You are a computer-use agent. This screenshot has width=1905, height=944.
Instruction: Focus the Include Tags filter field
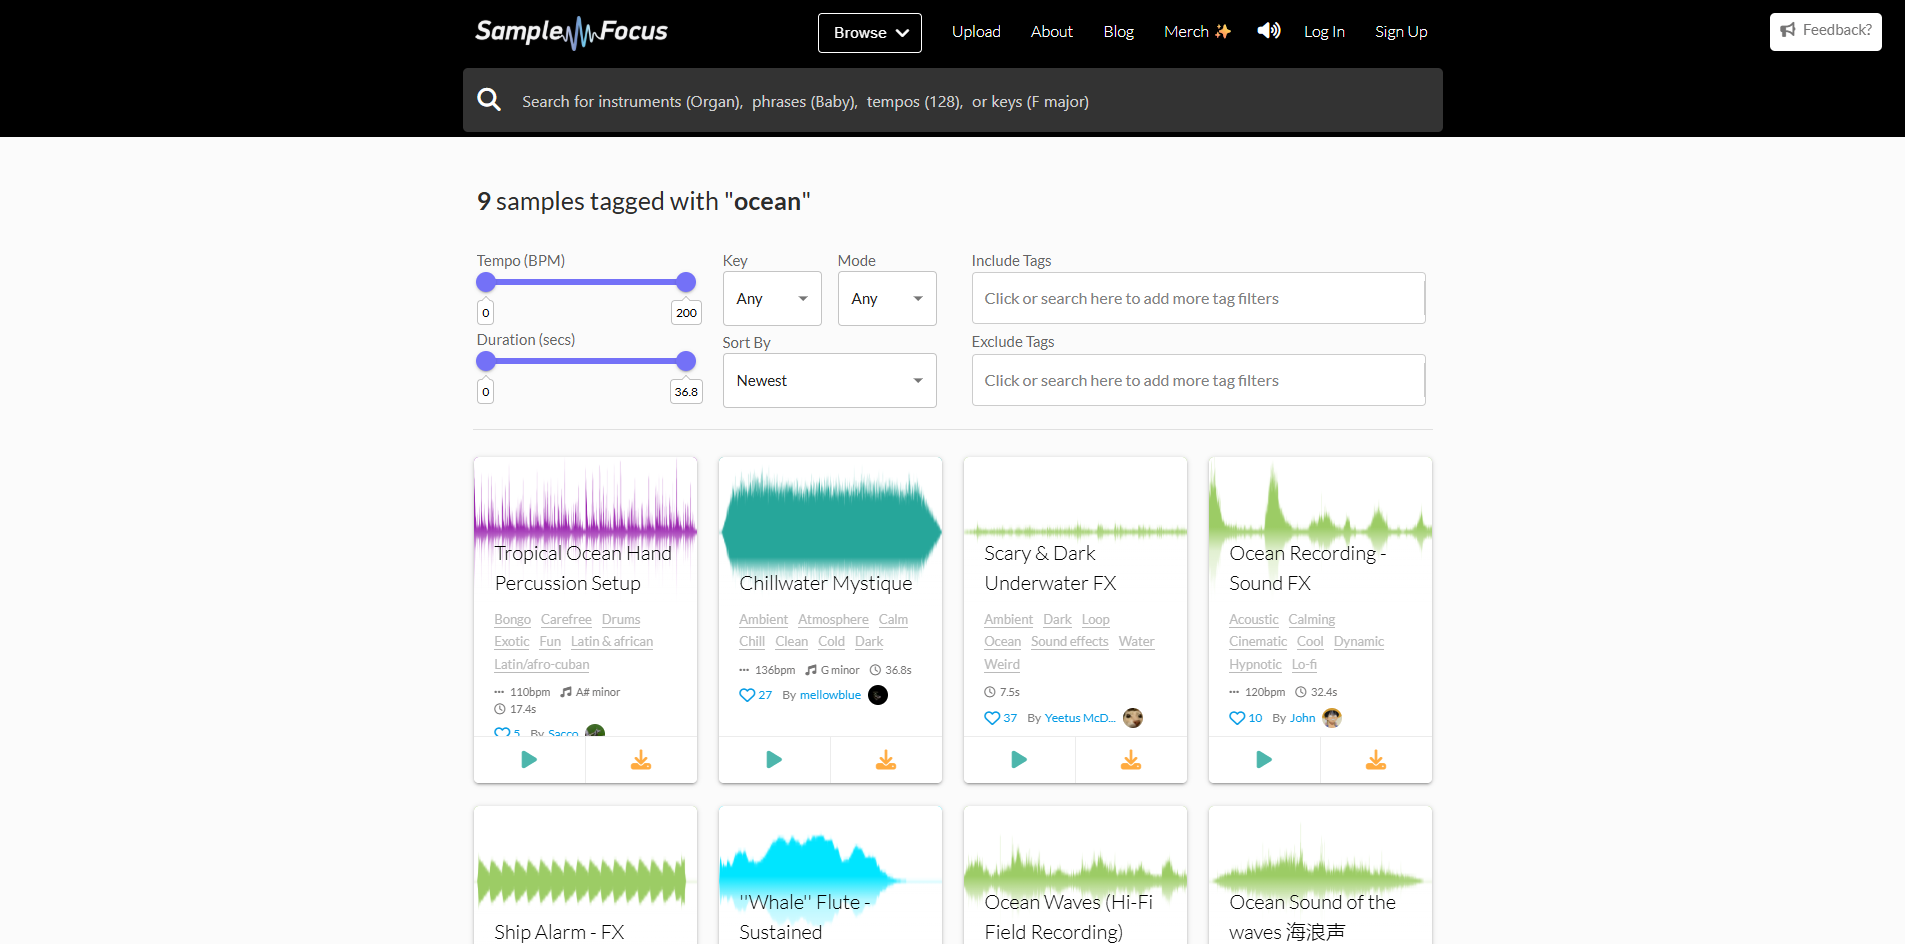(1198, 299)
